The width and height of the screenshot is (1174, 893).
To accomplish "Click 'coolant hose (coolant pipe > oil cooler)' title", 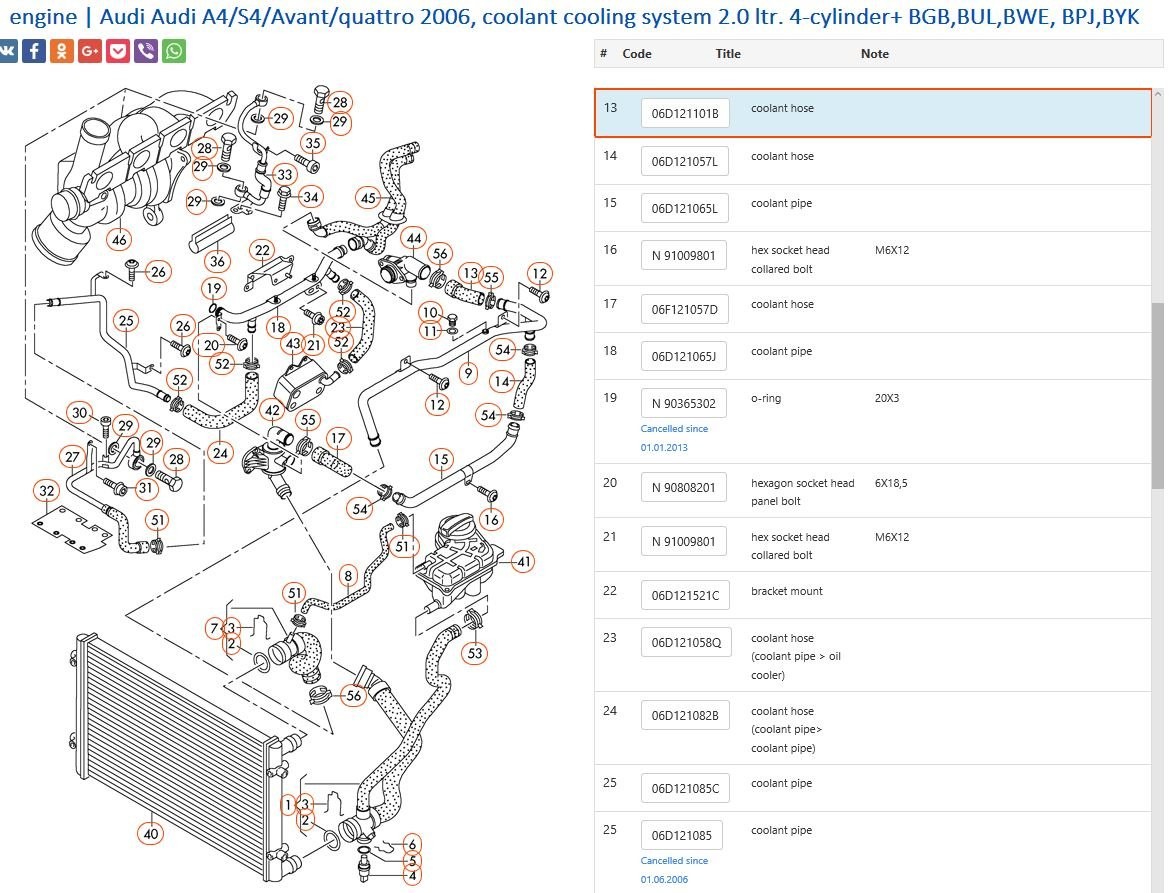I will click(x=795, y=656).
